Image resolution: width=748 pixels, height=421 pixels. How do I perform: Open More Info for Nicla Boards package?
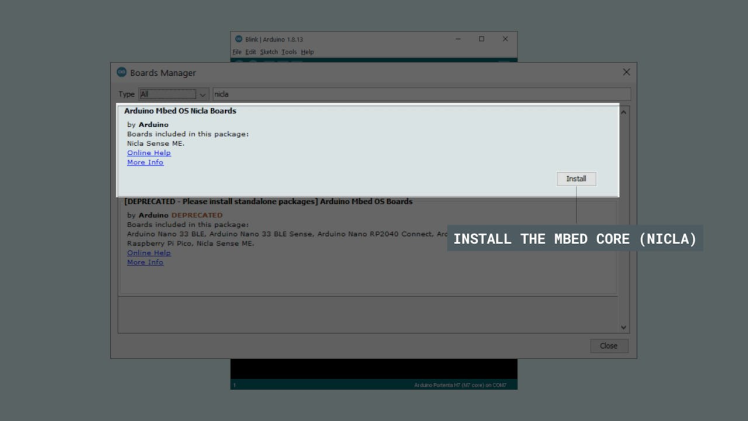(145, 162)
